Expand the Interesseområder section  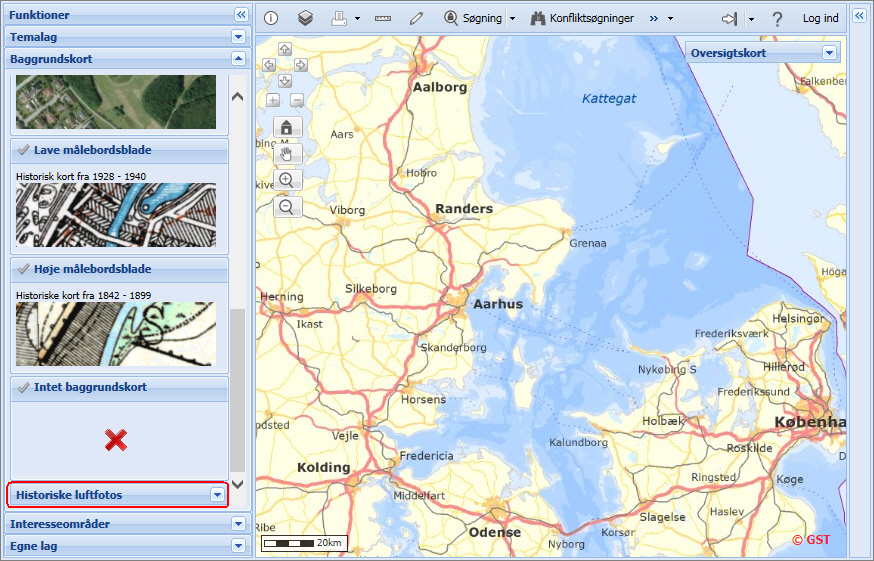tap(239, 524)
